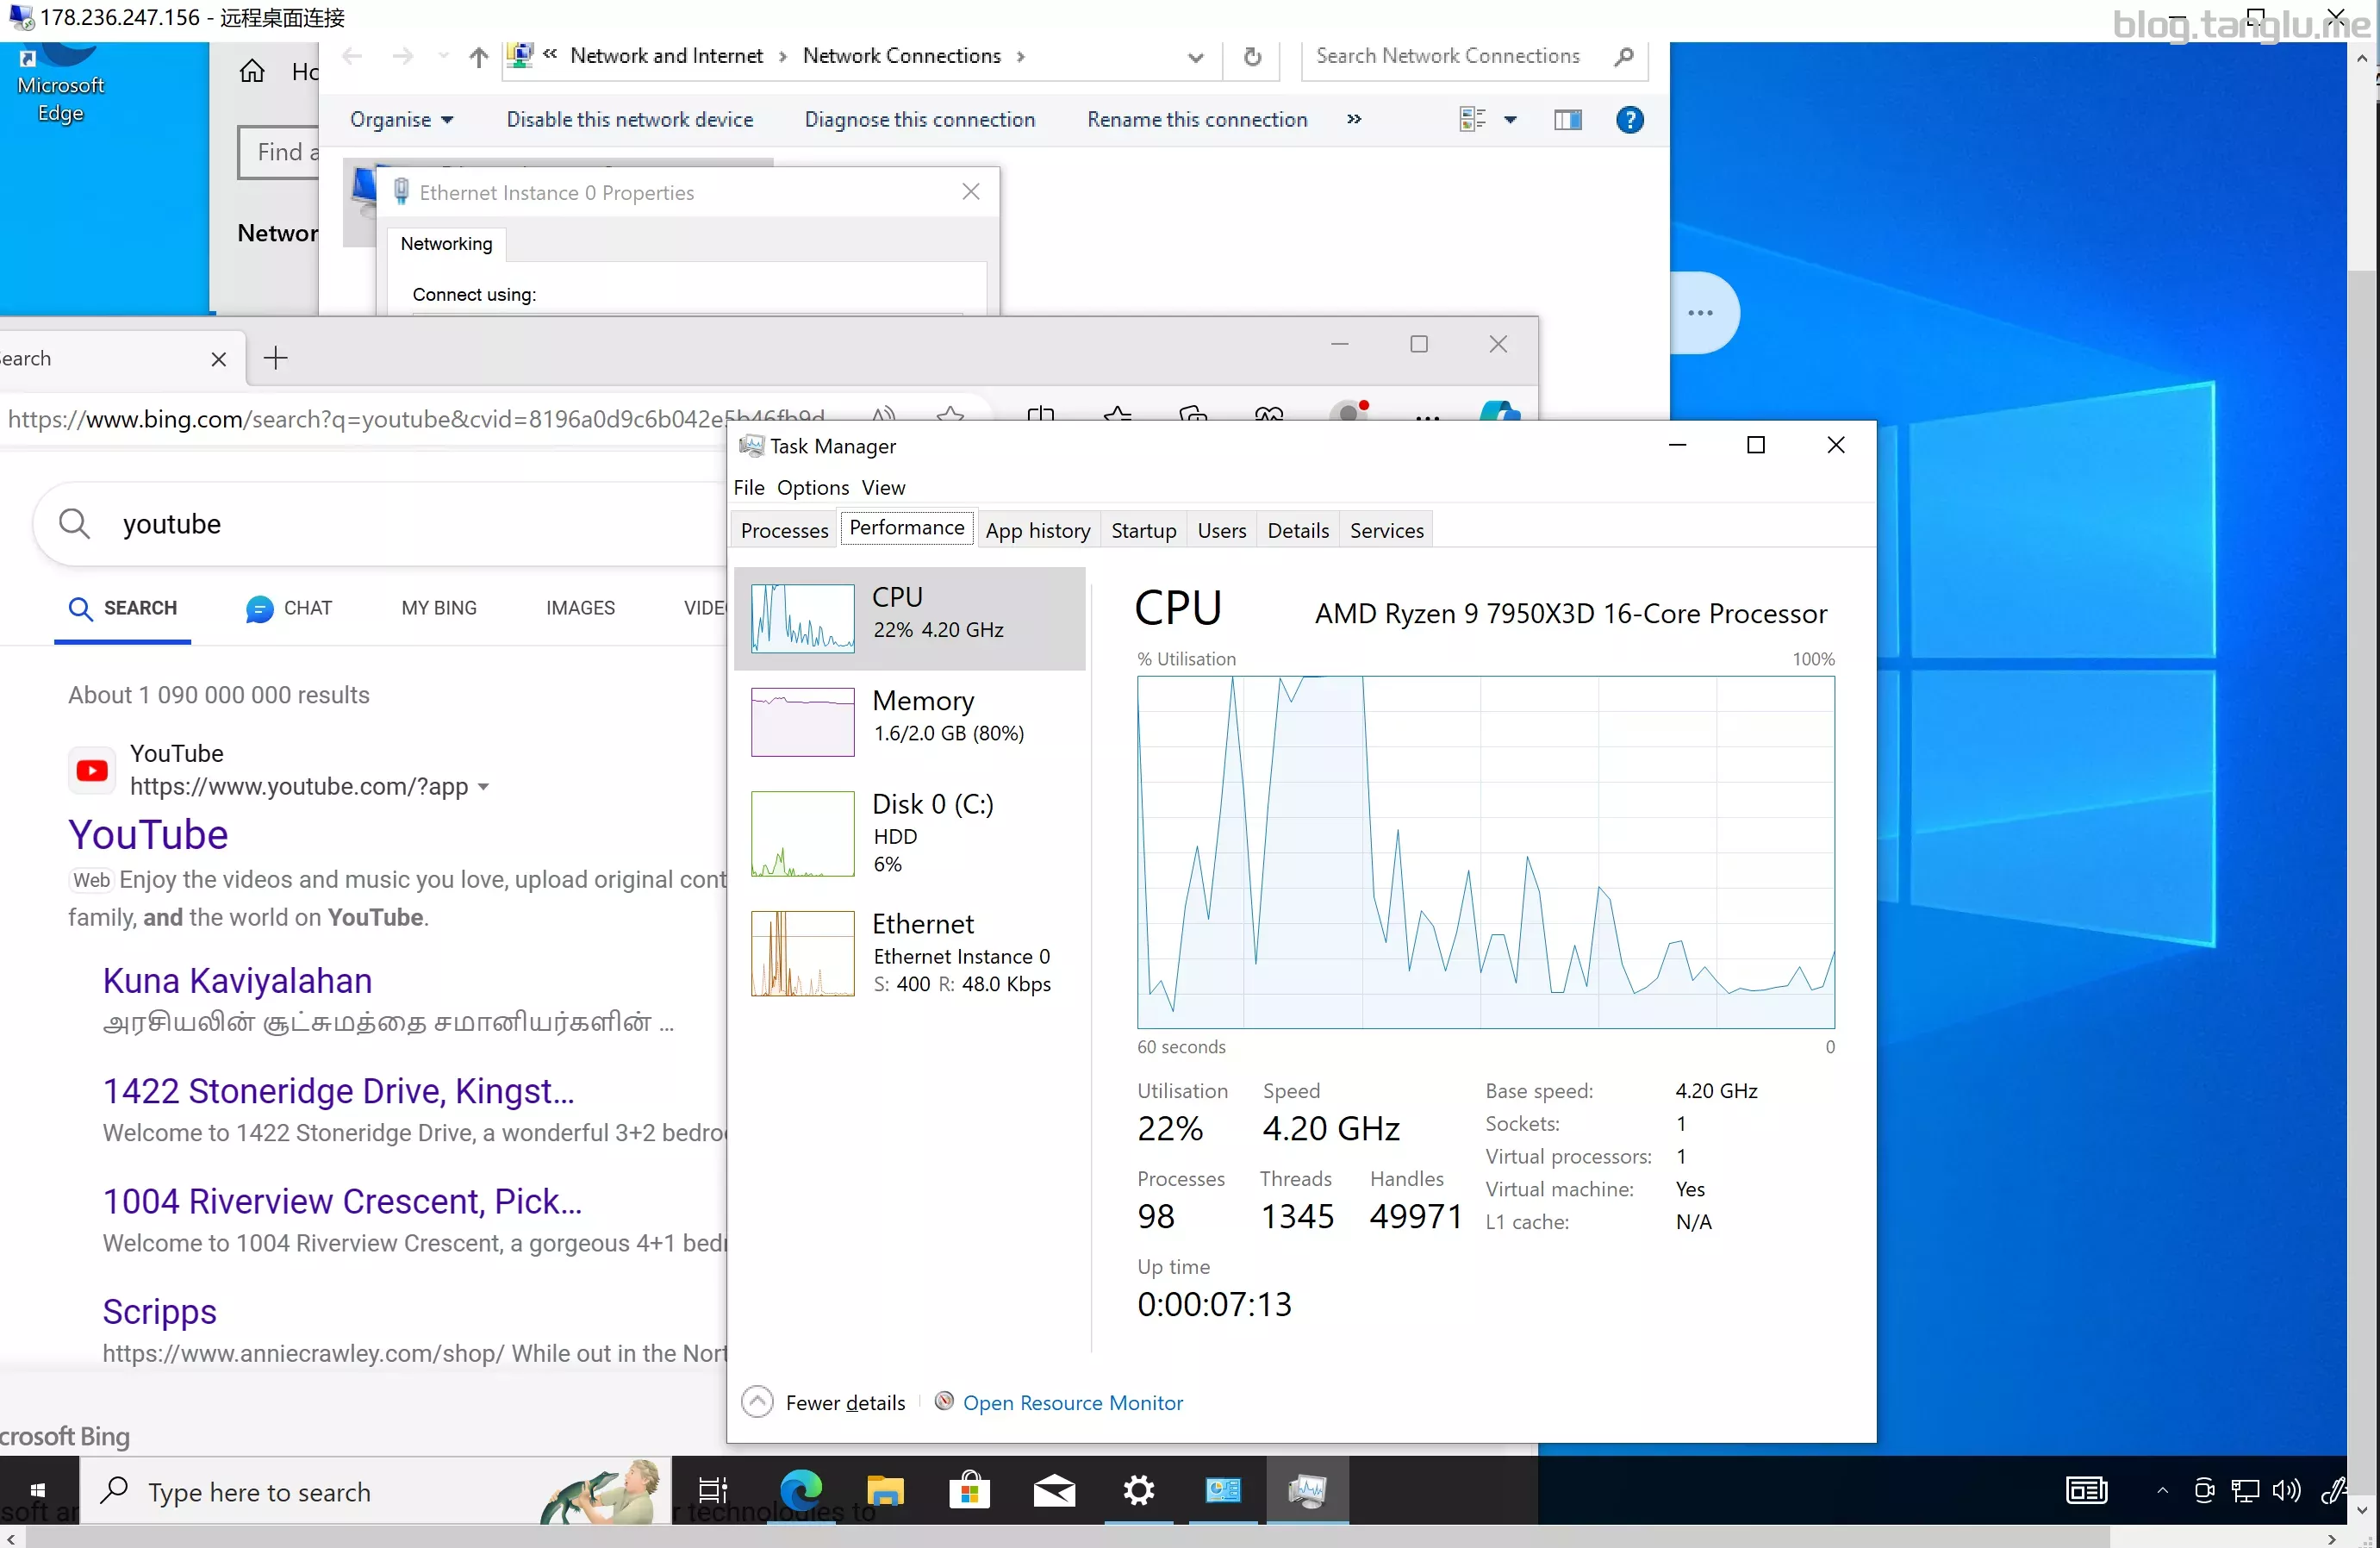Image resolution: width=2380 pixels, height=1548 pixels.
Task: Click the Task Manager Options menu
Action: (812, 486)
